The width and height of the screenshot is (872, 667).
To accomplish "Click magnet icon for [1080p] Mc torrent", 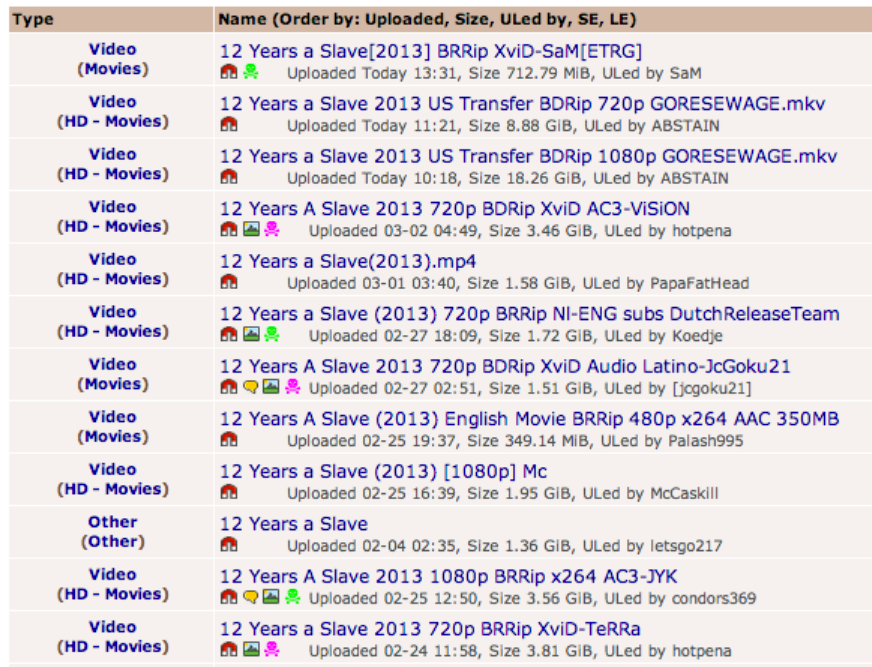I will pos(229,492).
